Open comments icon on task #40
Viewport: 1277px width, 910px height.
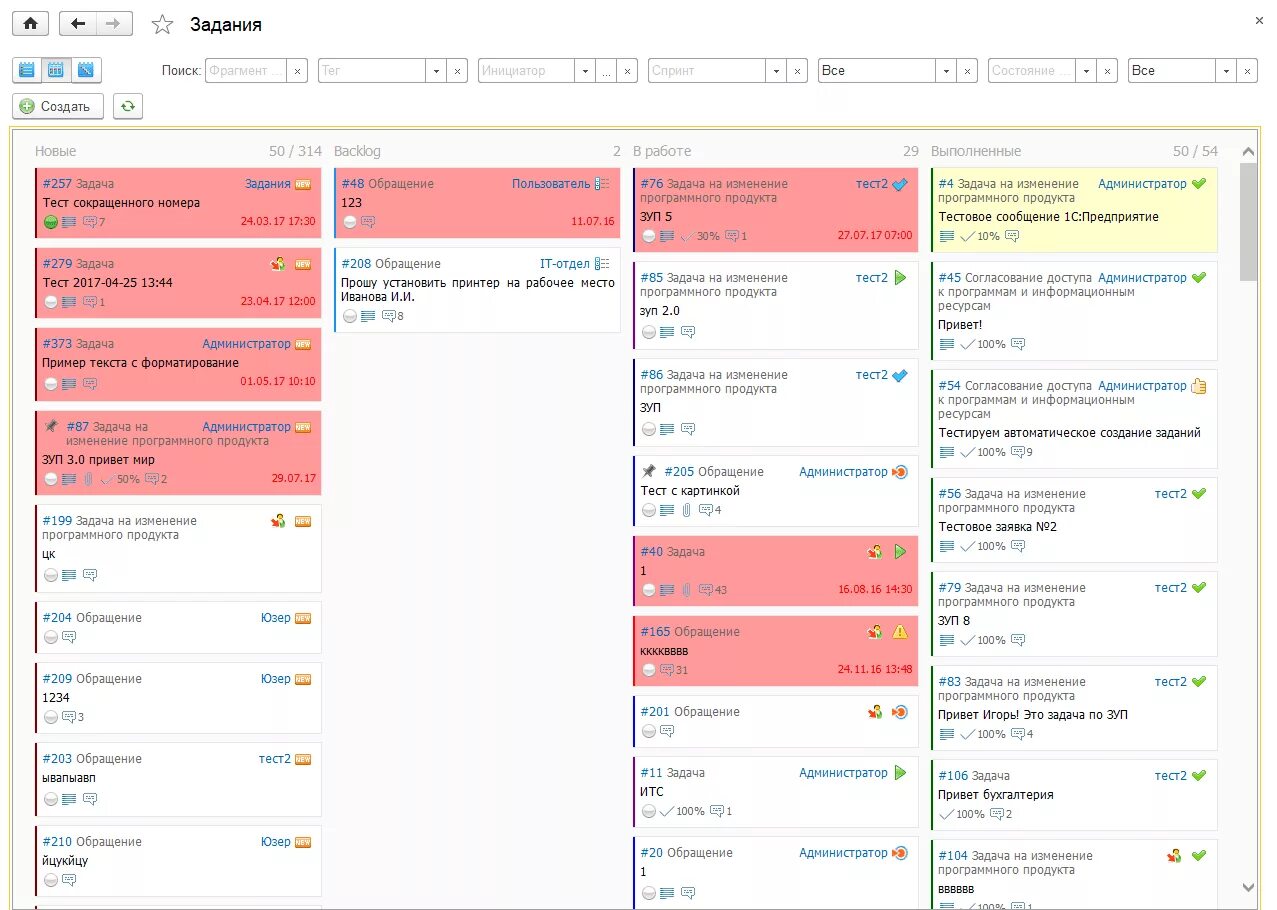(x=706, y=590)
